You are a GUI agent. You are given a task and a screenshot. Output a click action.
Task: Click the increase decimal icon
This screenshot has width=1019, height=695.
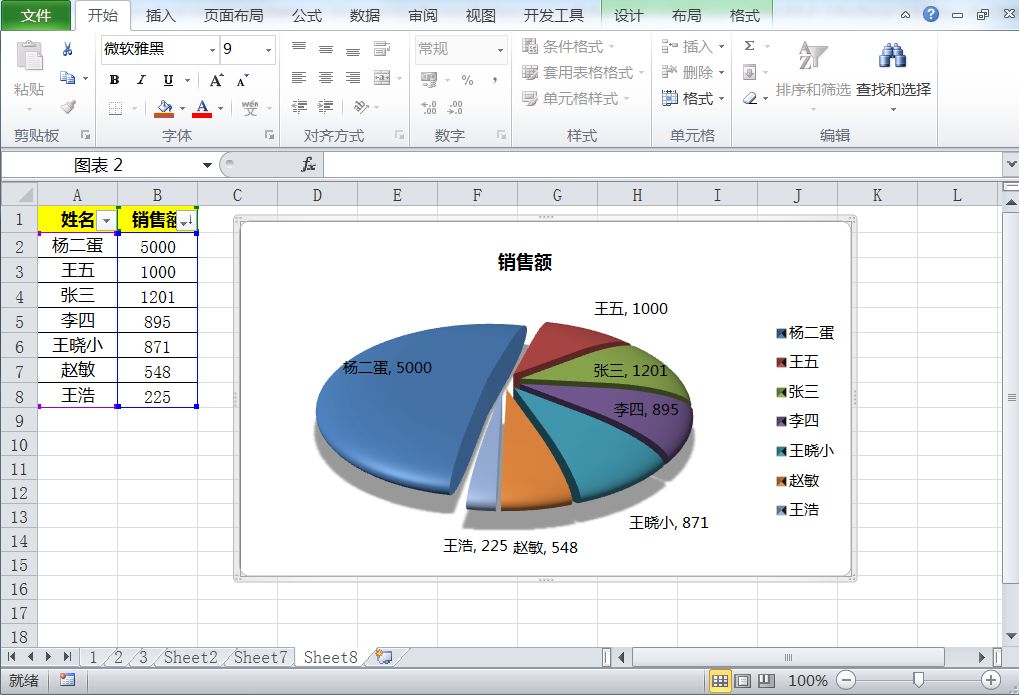click(x=429, y=107)
